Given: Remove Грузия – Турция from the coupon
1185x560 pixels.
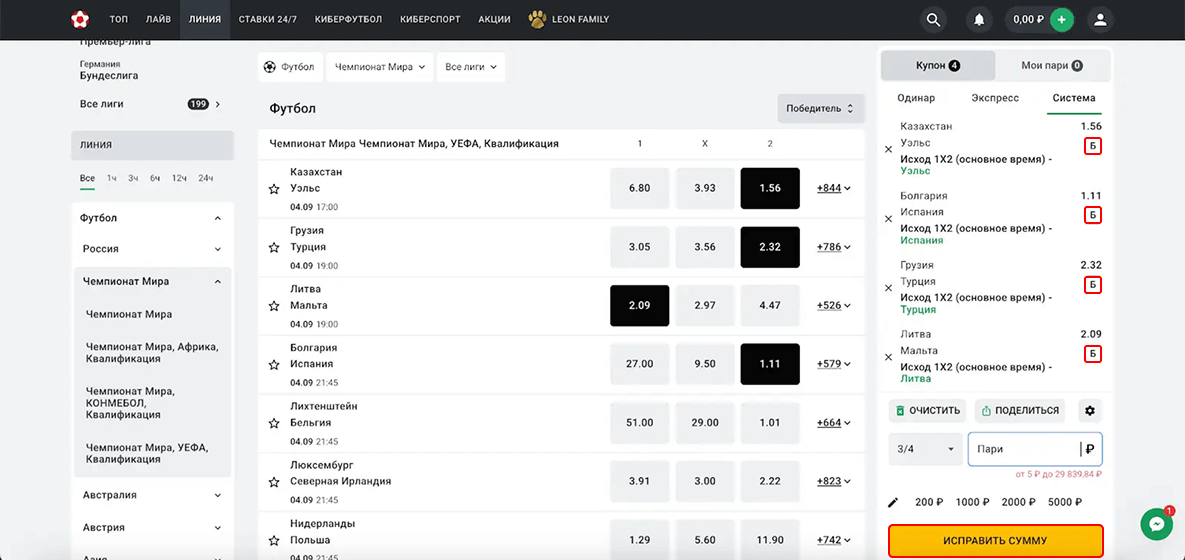Looking at the screenshot, I should point(889,288).
